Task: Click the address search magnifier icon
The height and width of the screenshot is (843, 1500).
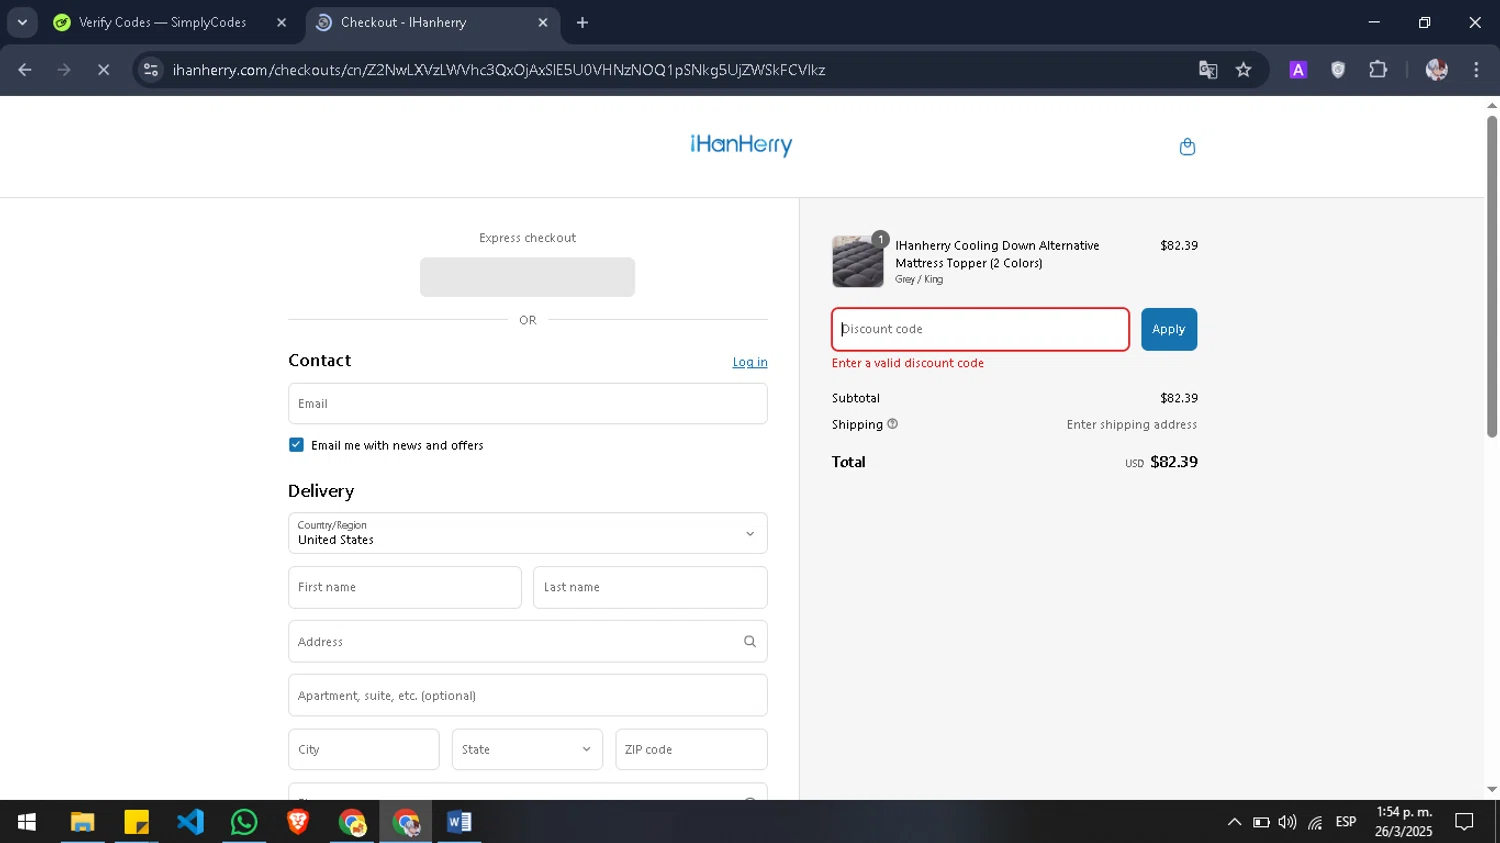Action: tap(750, 641)
